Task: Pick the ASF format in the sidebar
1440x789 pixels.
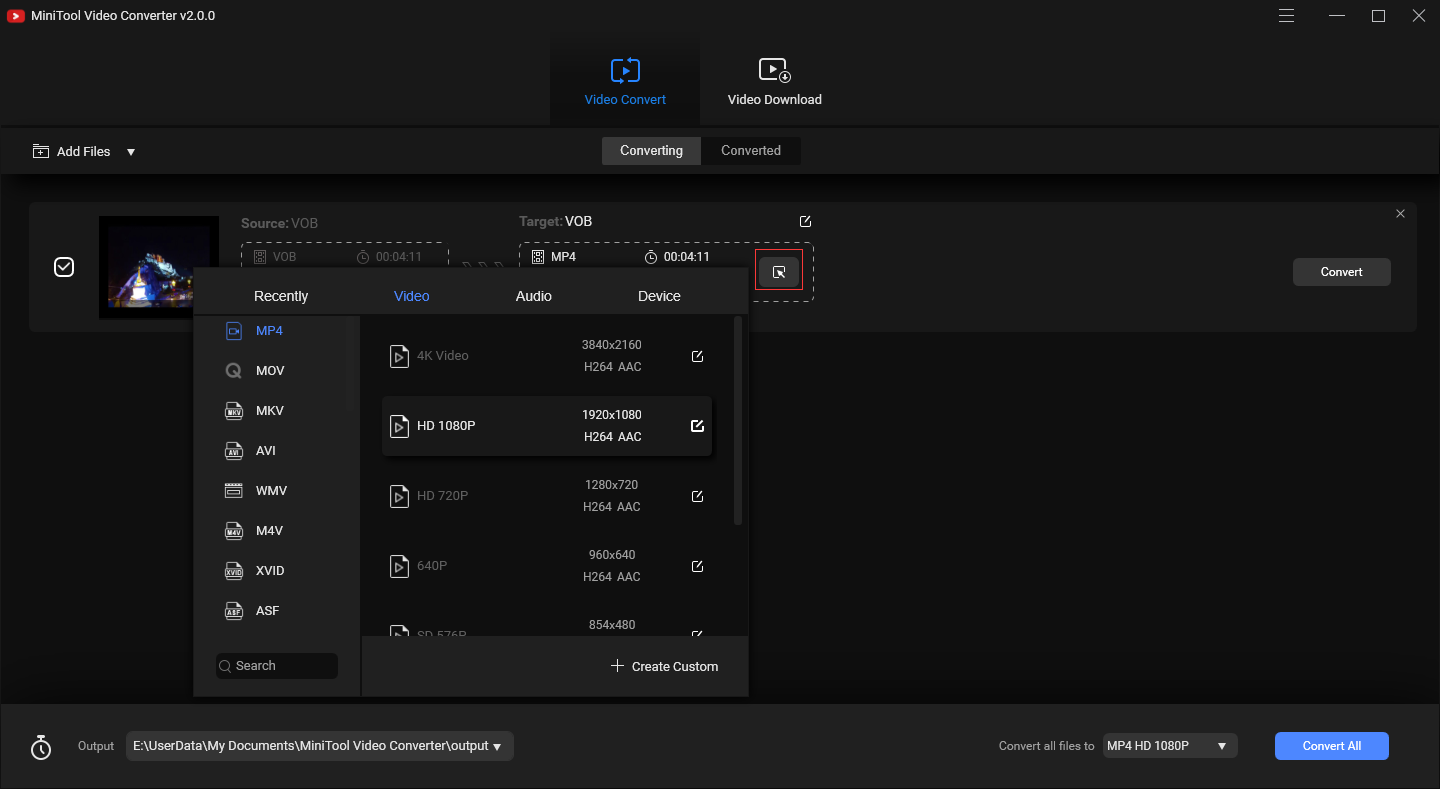Action: tap(267, 610)
